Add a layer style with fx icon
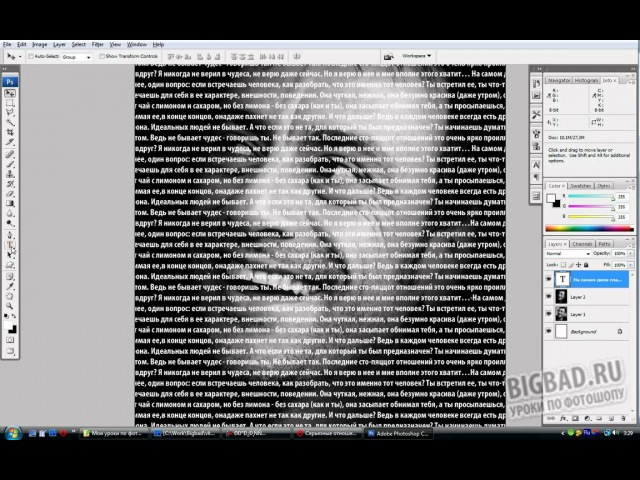The width and height of the screenshot is (640, 480). pyautogui.click(x=563, y=418)
